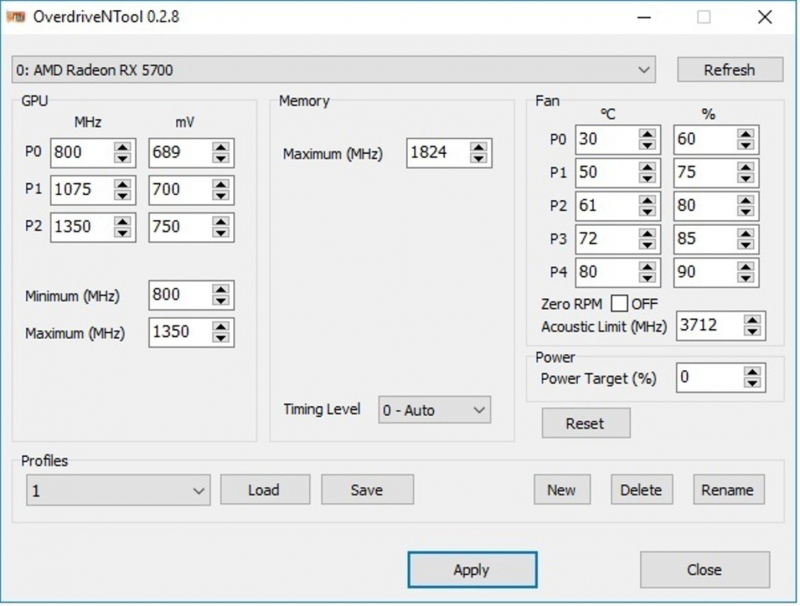Increase Memory Maximum MHz with up arrow
The image size is (800, 606).
pos(479,147)
